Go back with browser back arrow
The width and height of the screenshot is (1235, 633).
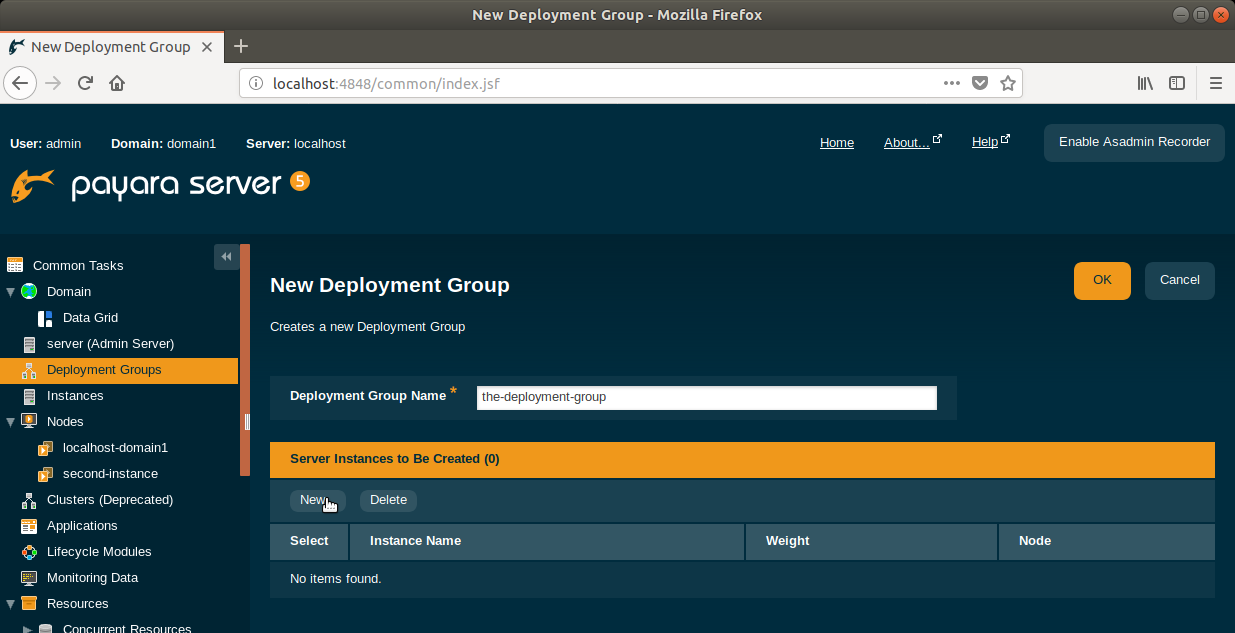(x=20, y=83)
